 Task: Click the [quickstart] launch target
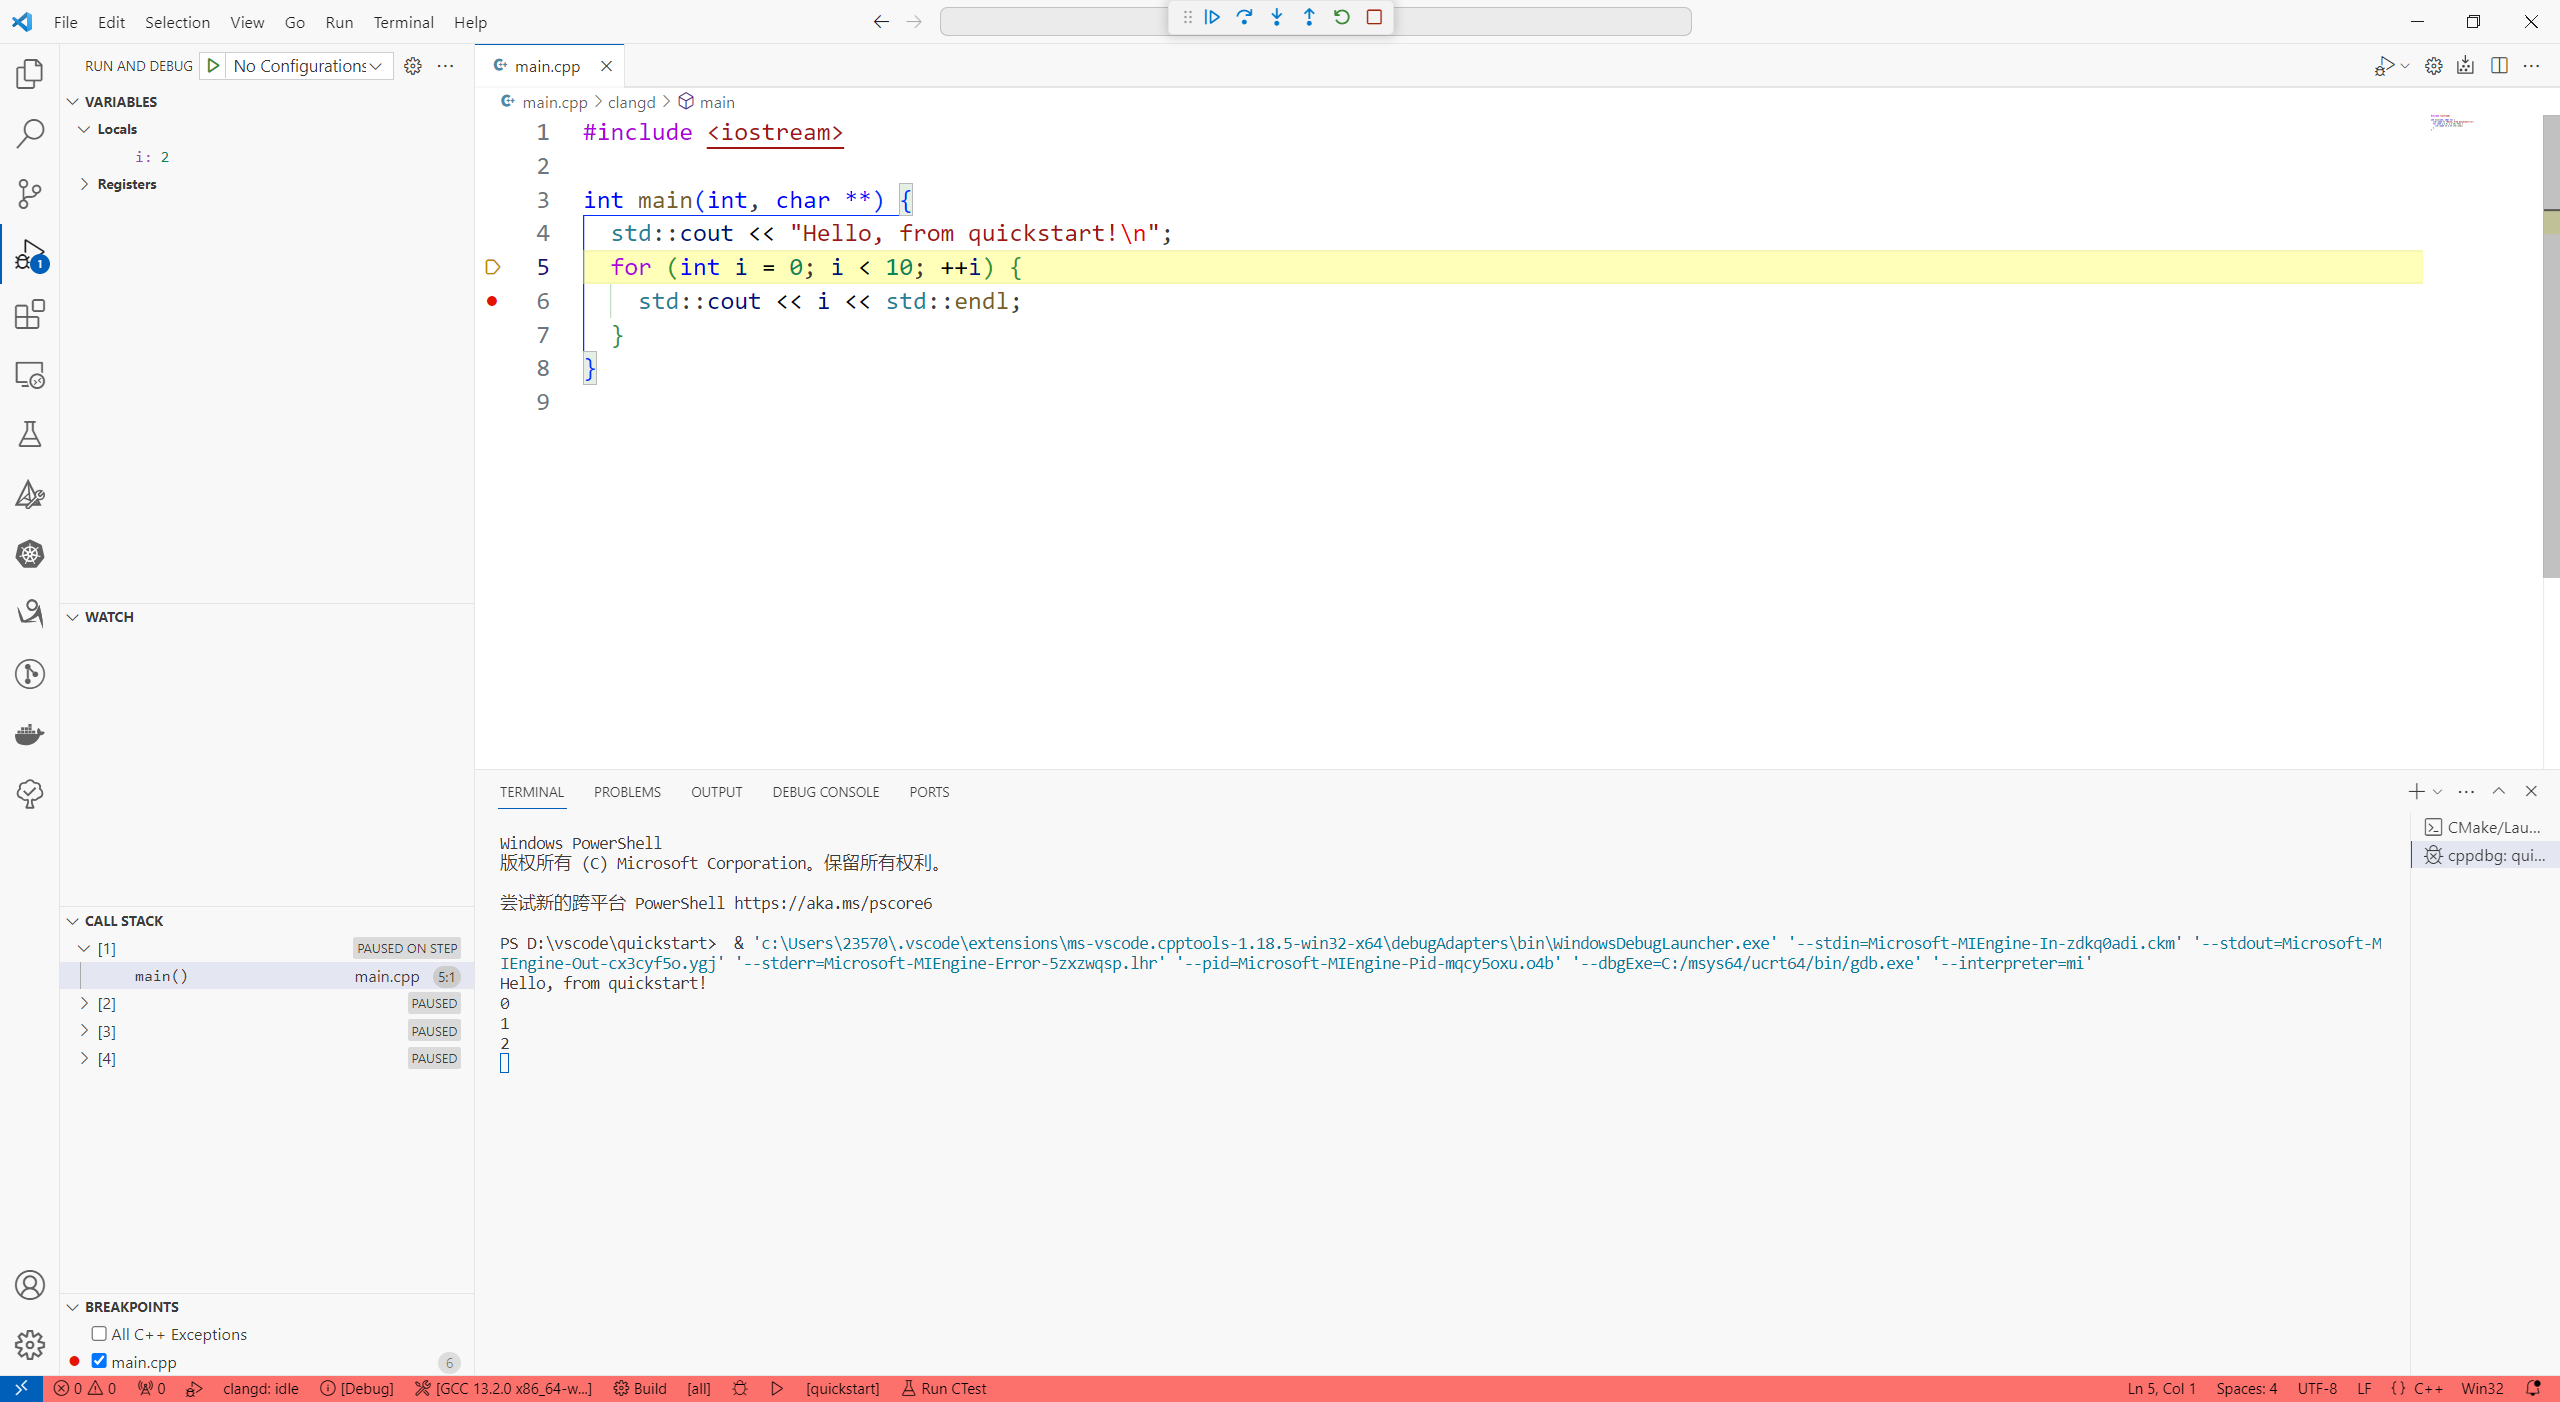843,1388
